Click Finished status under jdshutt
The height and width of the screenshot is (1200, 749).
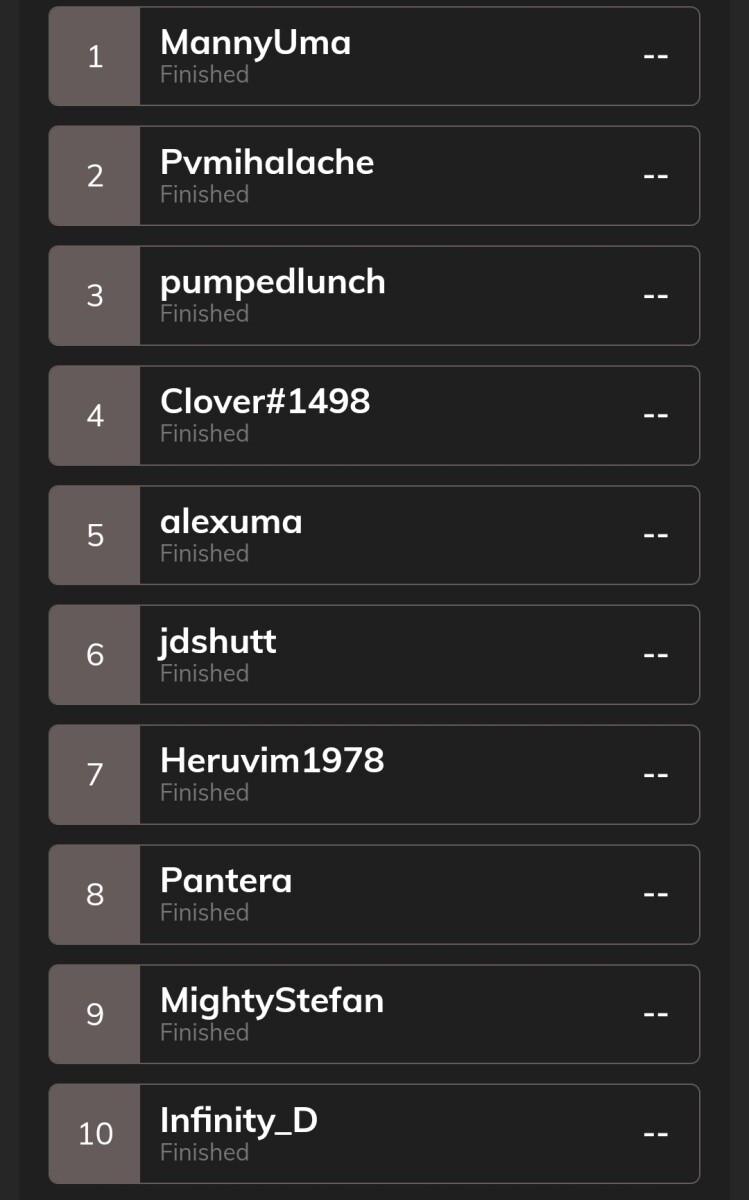204,673
